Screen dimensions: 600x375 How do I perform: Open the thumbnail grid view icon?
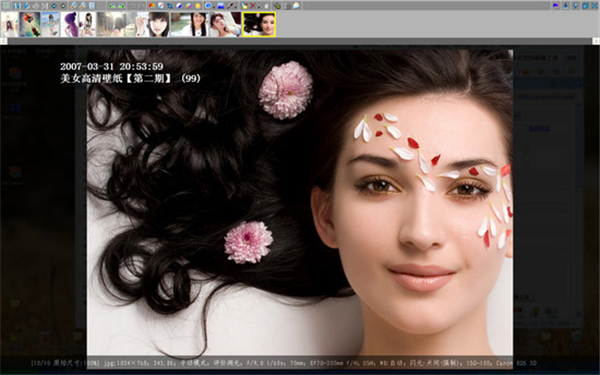point(6,6)
